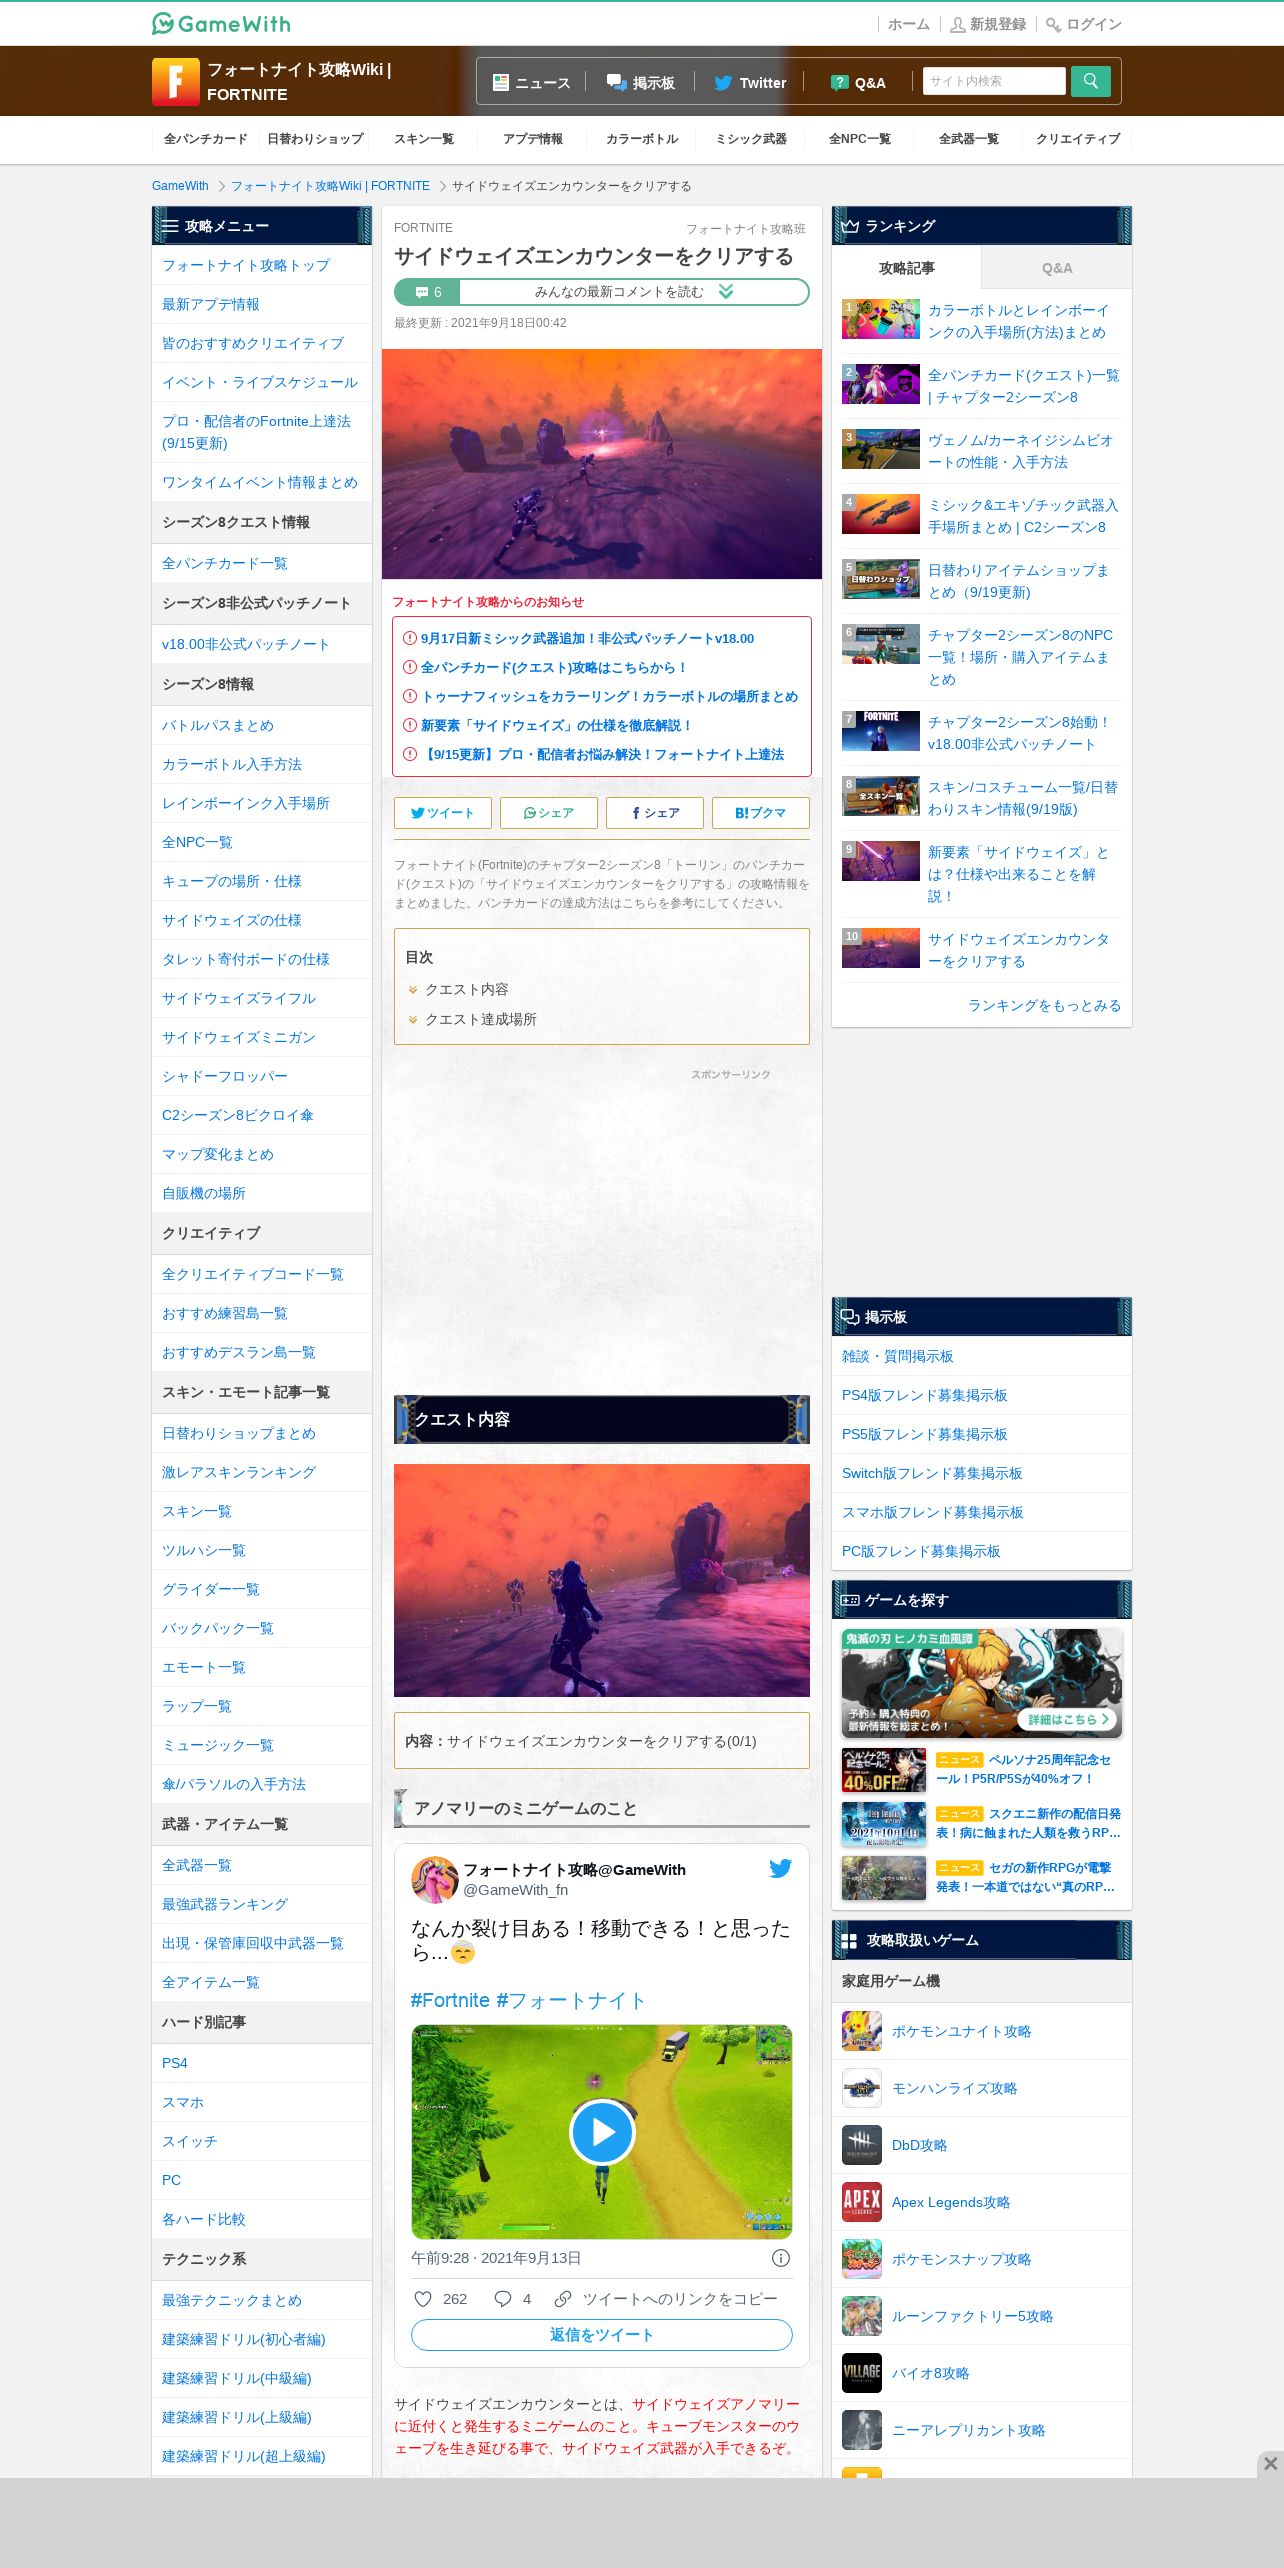This screenshot has height=2568, width=1284.
Task: Click the tweet heart like icon
Action: tap(423, 2298)
